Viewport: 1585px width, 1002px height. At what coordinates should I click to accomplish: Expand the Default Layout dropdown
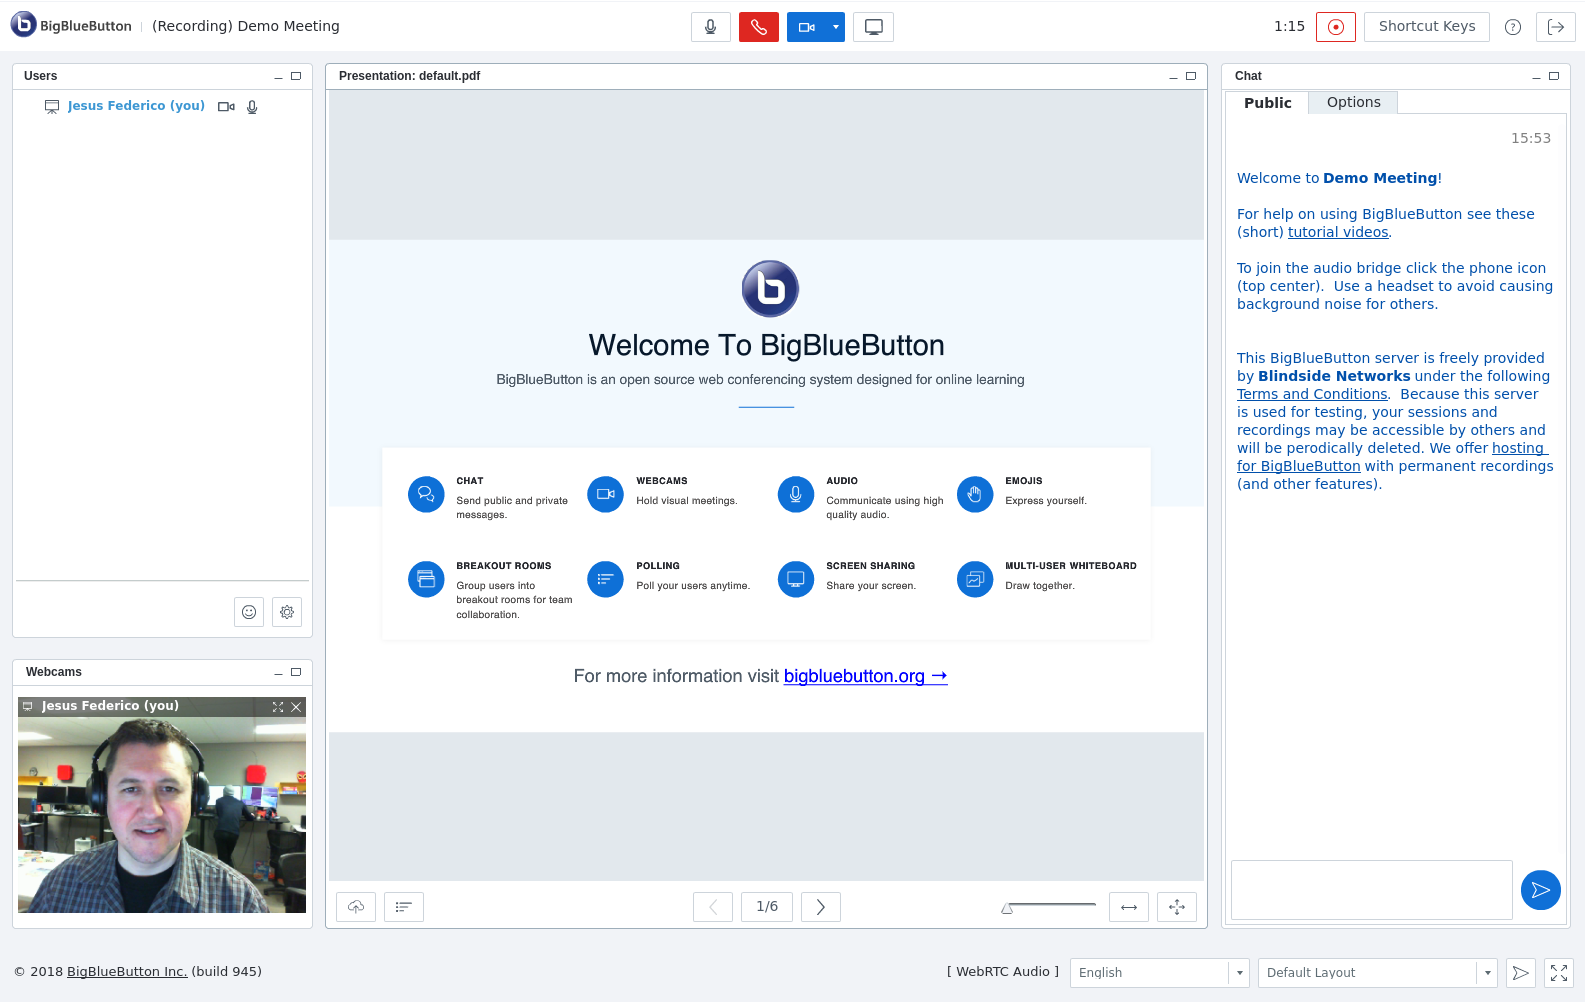[1377, 973]
